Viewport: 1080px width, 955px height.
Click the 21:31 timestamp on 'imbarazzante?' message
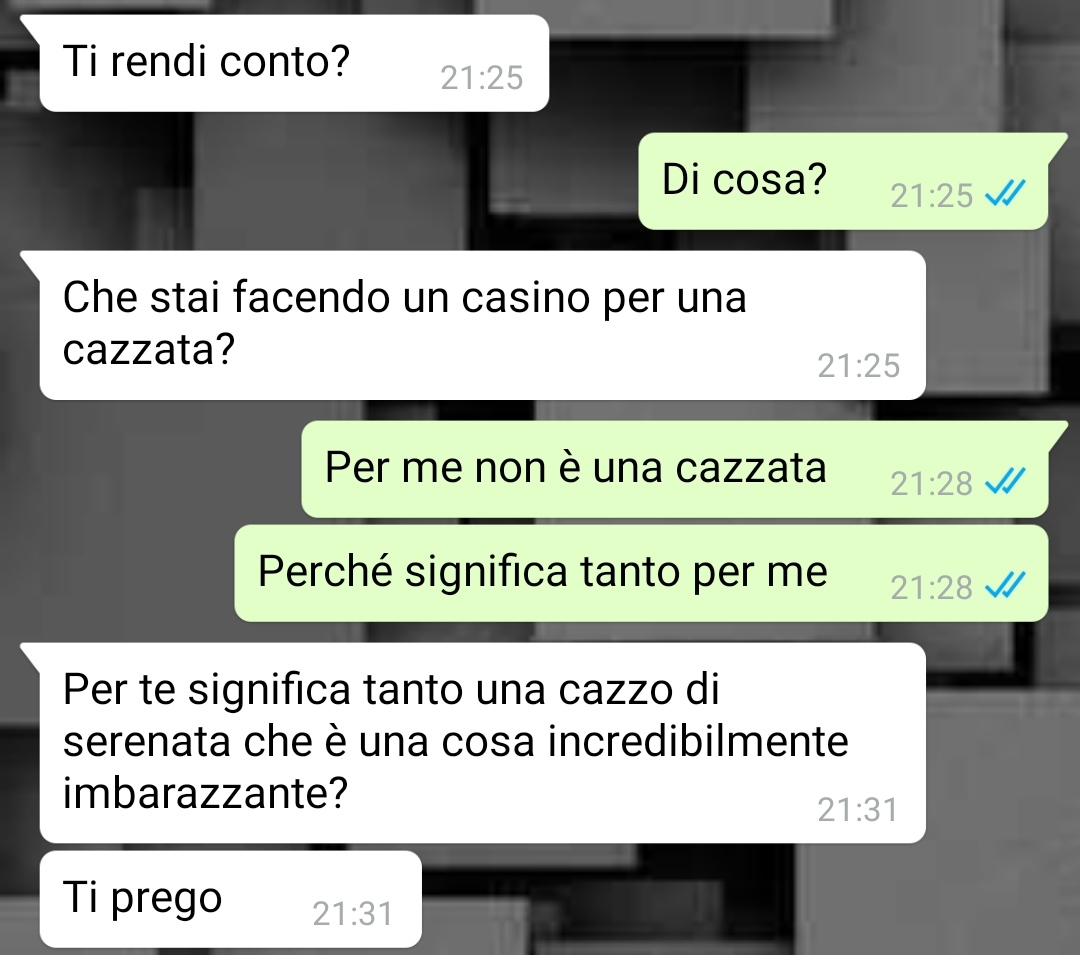[858, 810]
